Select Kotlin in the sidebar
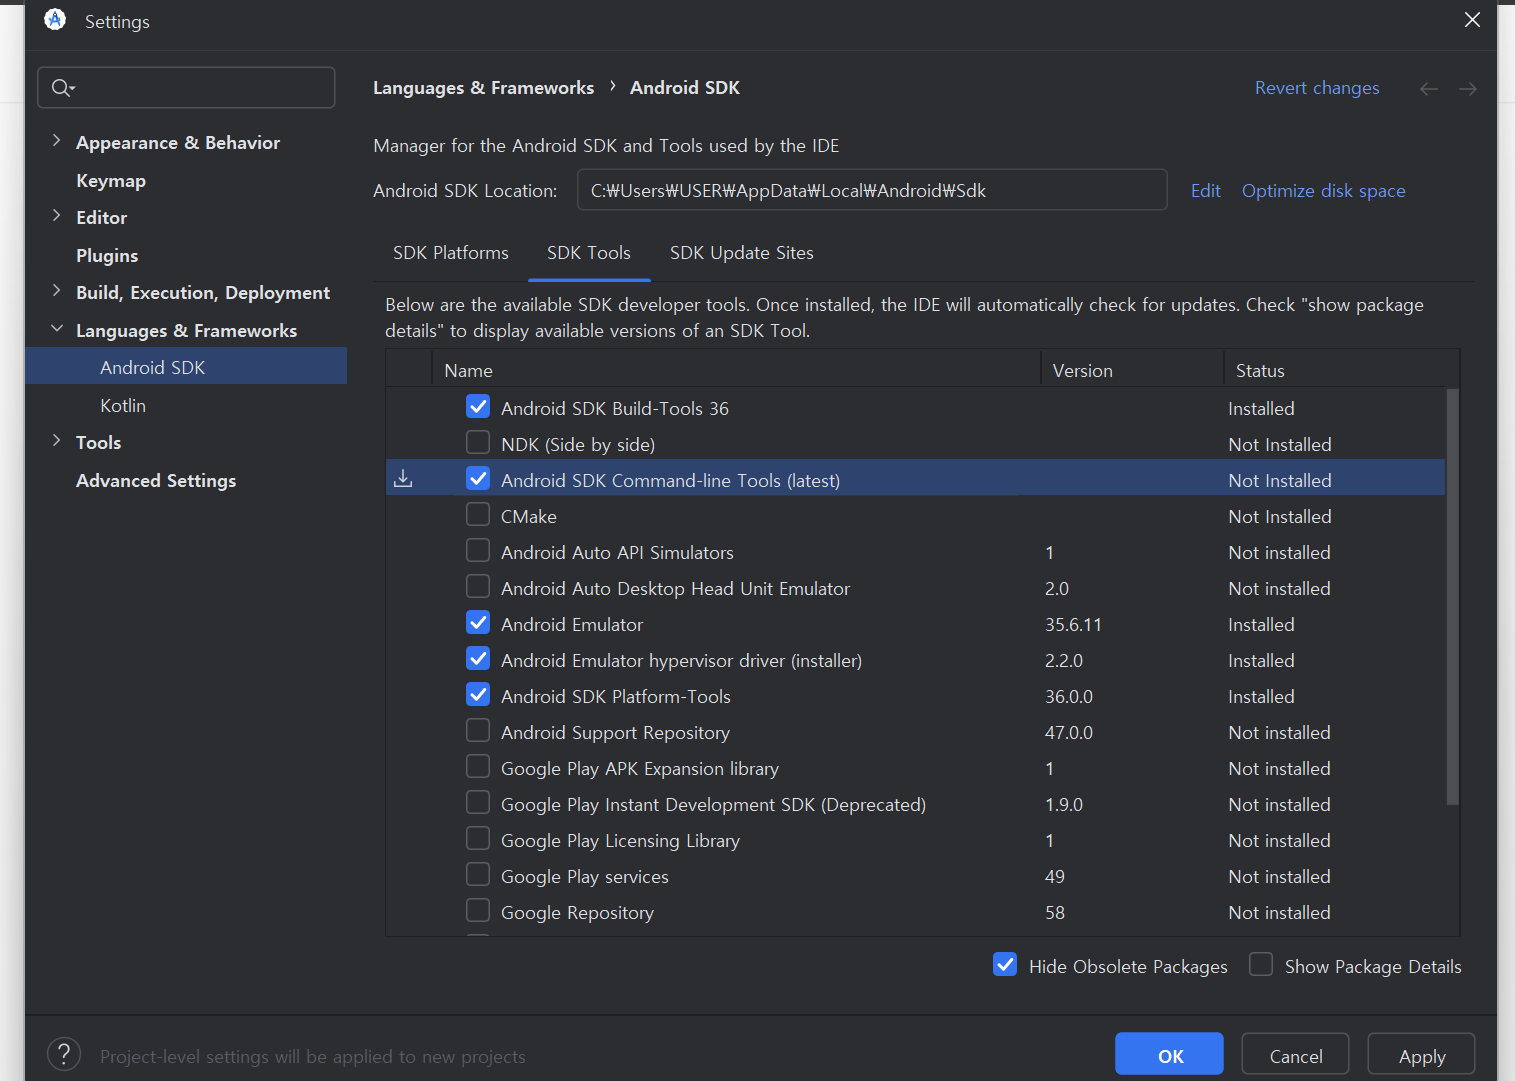The width and height of the screenshot is (1515, 1081). click(123, 406)
